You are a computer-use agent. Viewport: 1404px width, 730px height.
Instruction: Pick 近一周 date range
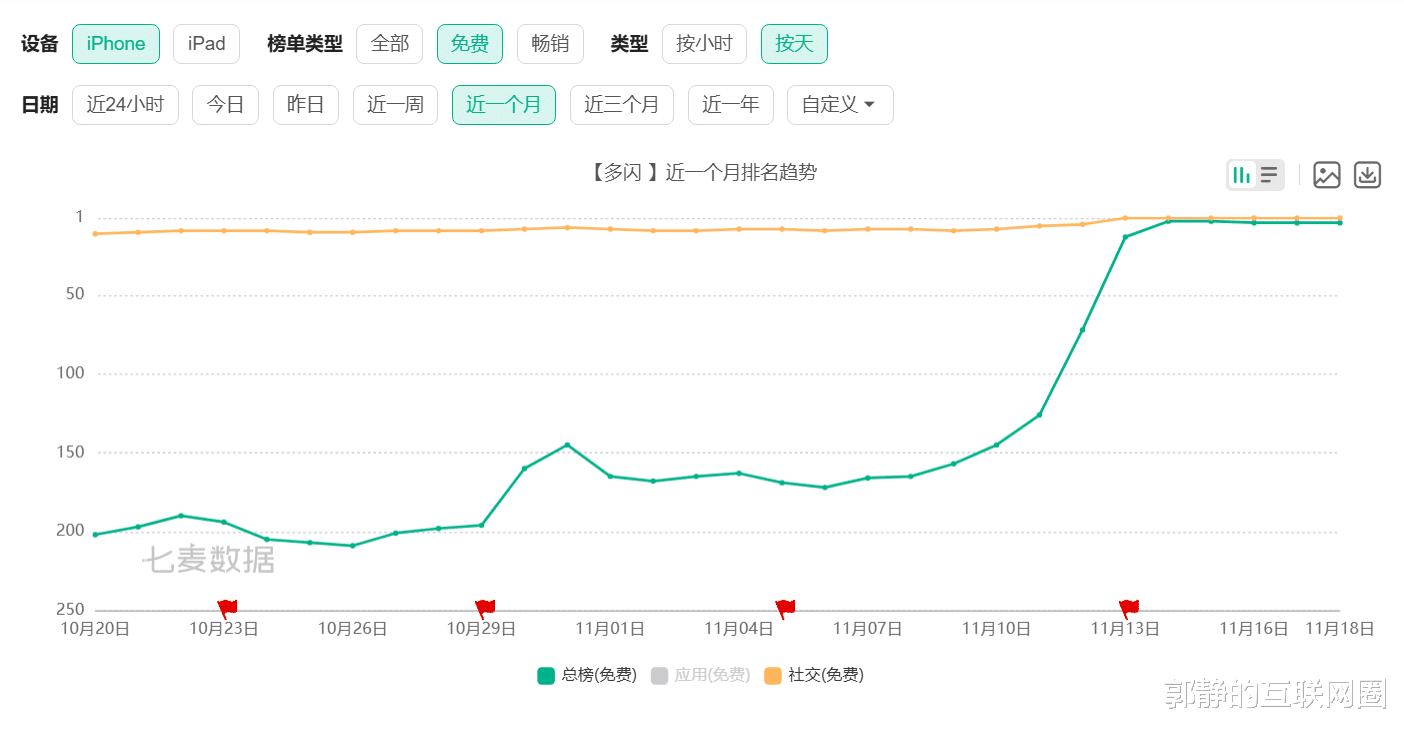[395, 105]
